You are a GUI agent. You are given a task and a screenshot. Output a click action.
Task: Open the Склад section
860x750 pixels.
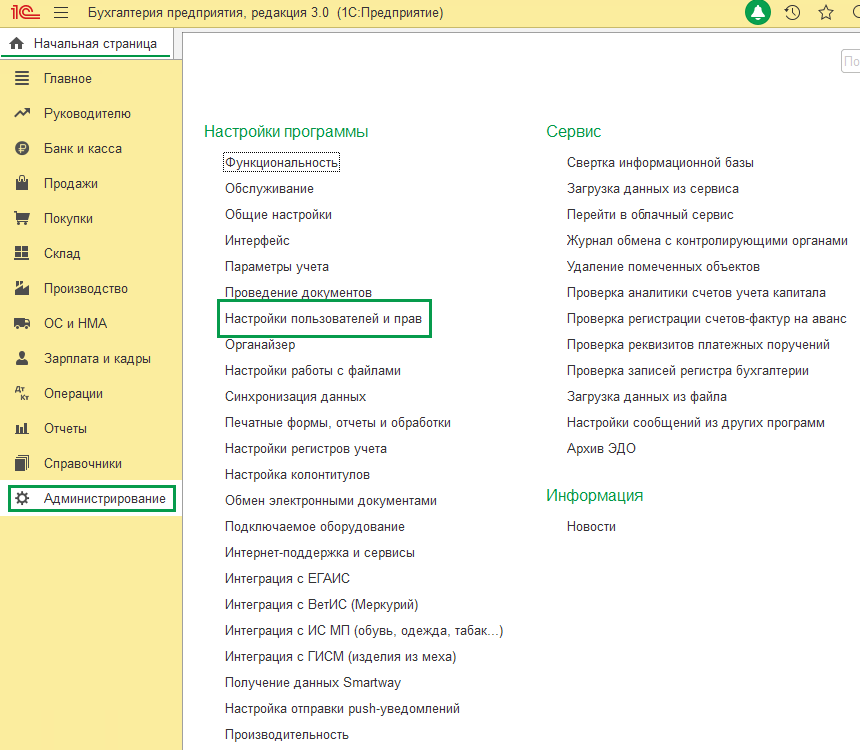(x=62, y=253)
